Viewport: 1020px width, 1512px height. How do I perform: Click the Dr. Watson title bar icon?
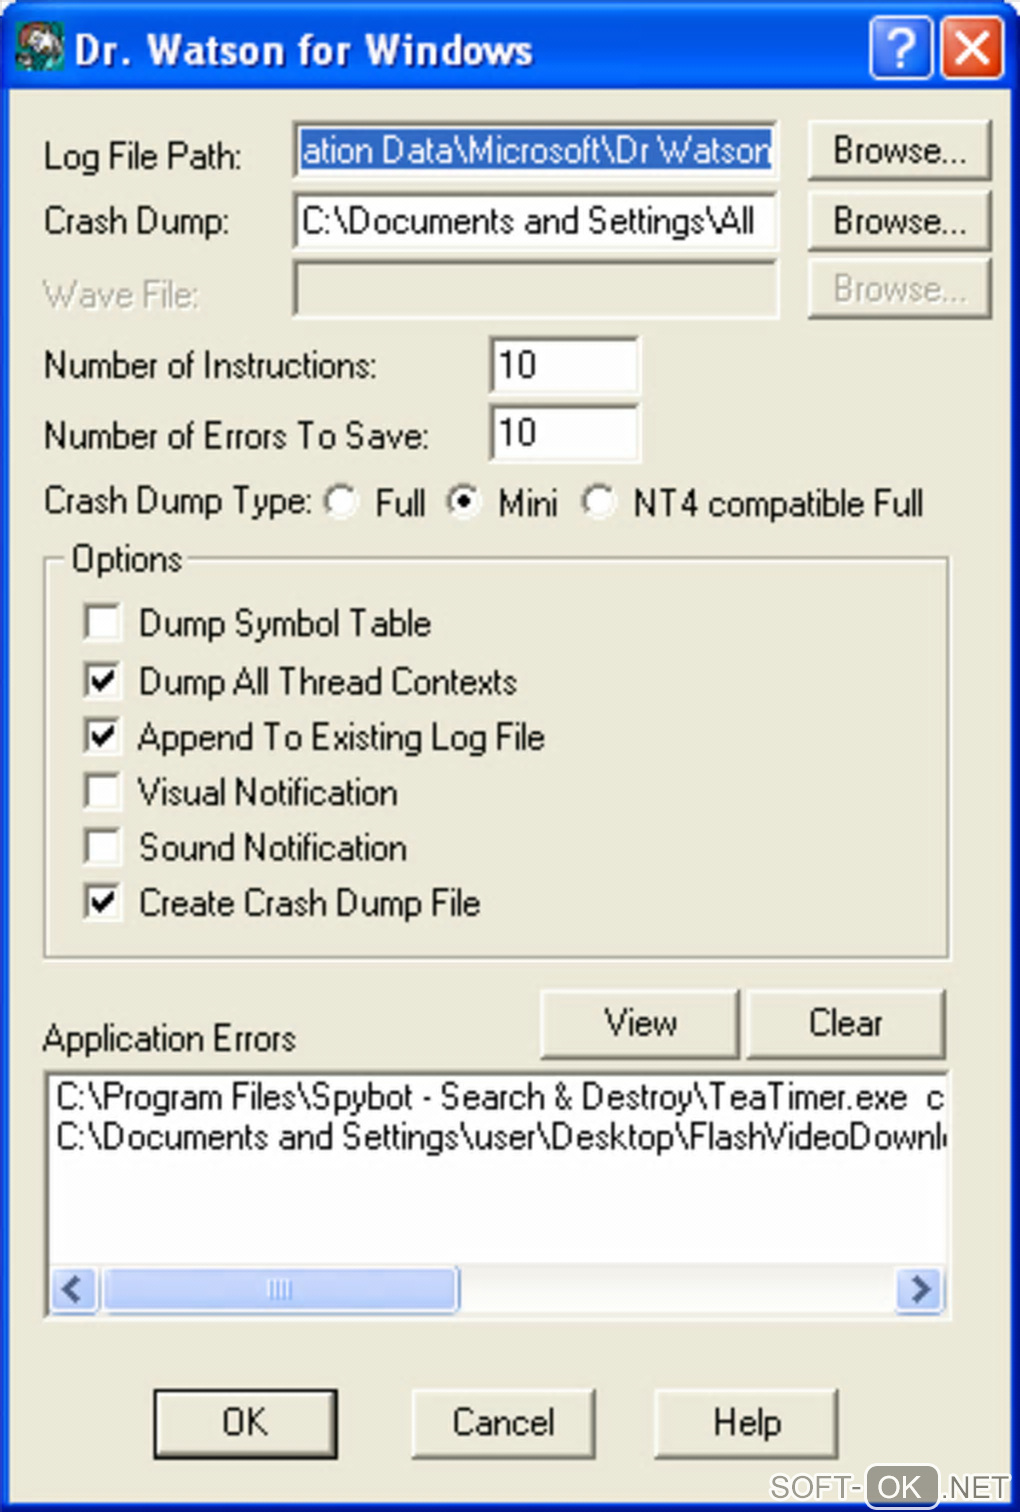click(x=40, y=47)
